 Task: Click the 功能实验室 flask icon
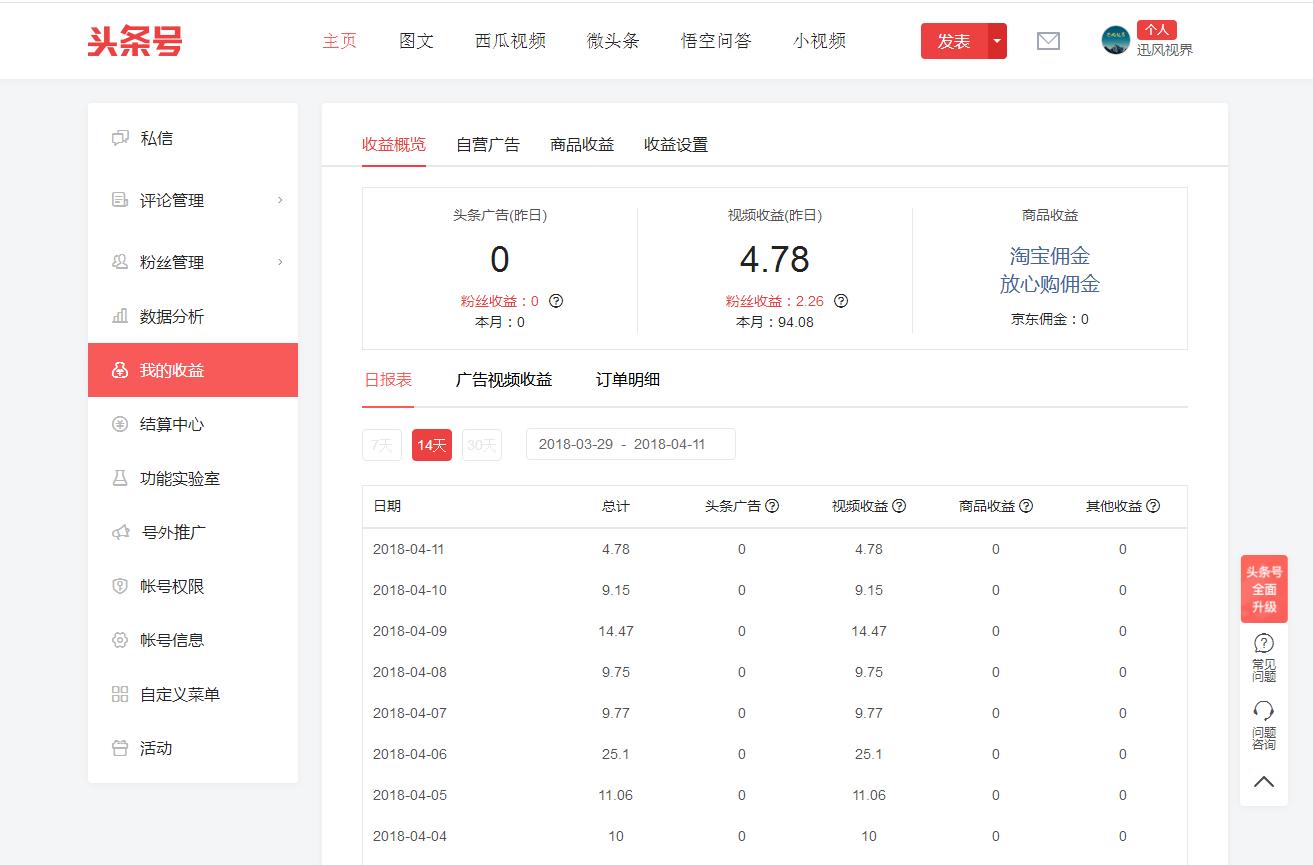[x=120, y=478]
